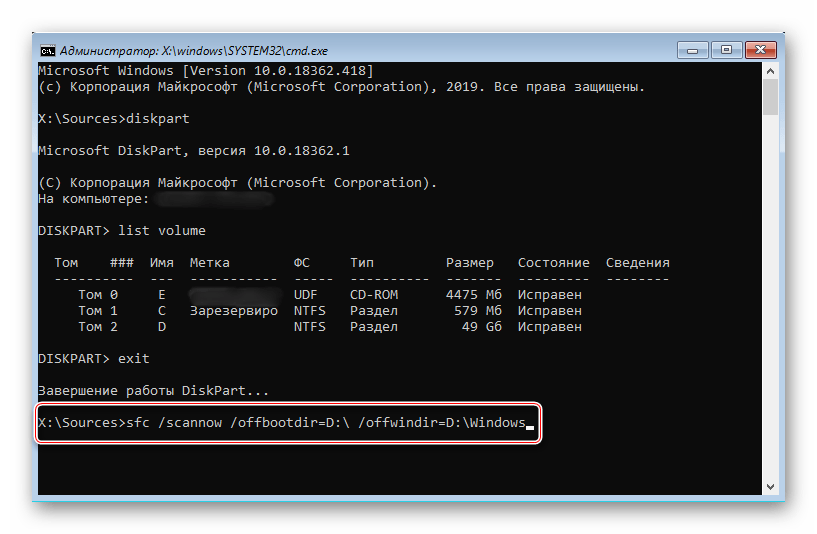Click the 'Том 0' row entry

(x=98, y=295)
